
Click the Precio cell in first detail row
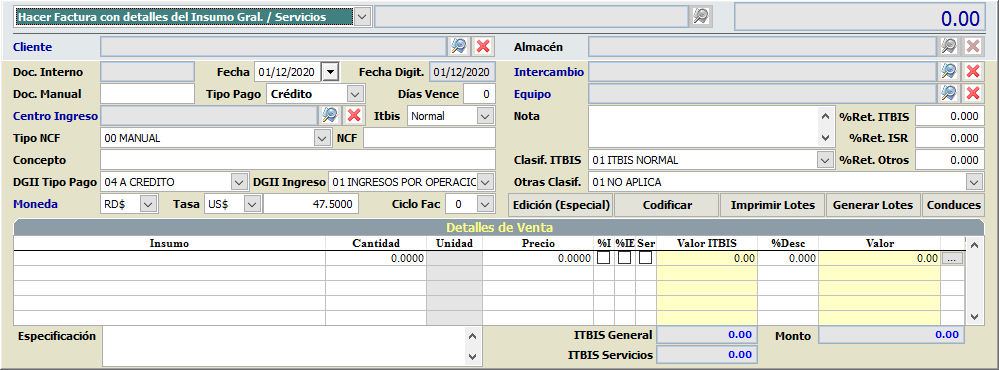pyautogui.click(x=538, y=258)
